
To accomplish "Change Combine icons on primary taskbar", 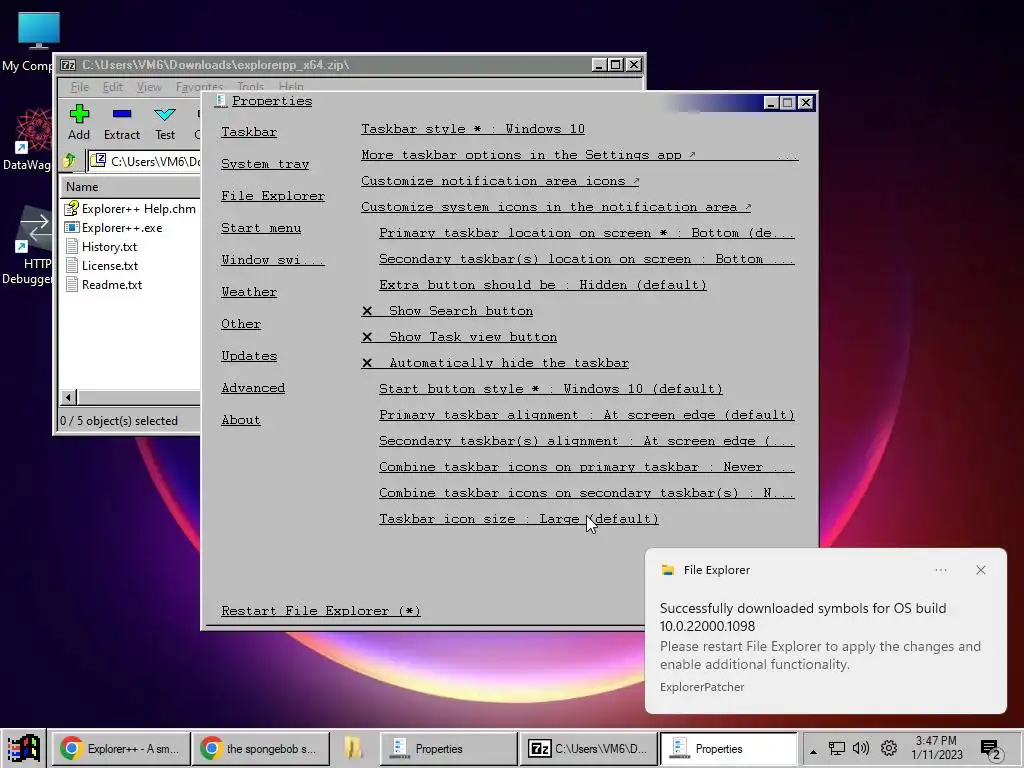I will (x=586, y=468).
